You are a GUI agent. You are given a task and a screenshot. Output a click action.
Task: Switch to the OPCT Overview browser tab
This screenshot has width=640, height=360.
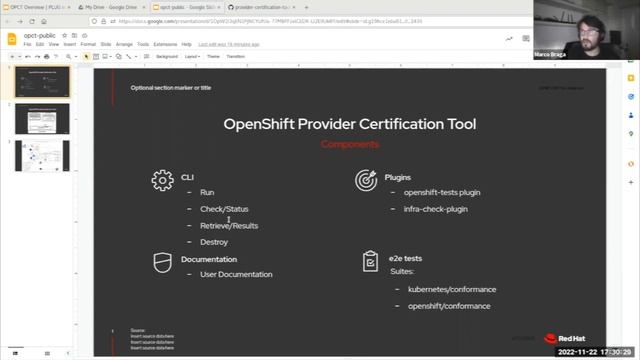coord(36,7)
